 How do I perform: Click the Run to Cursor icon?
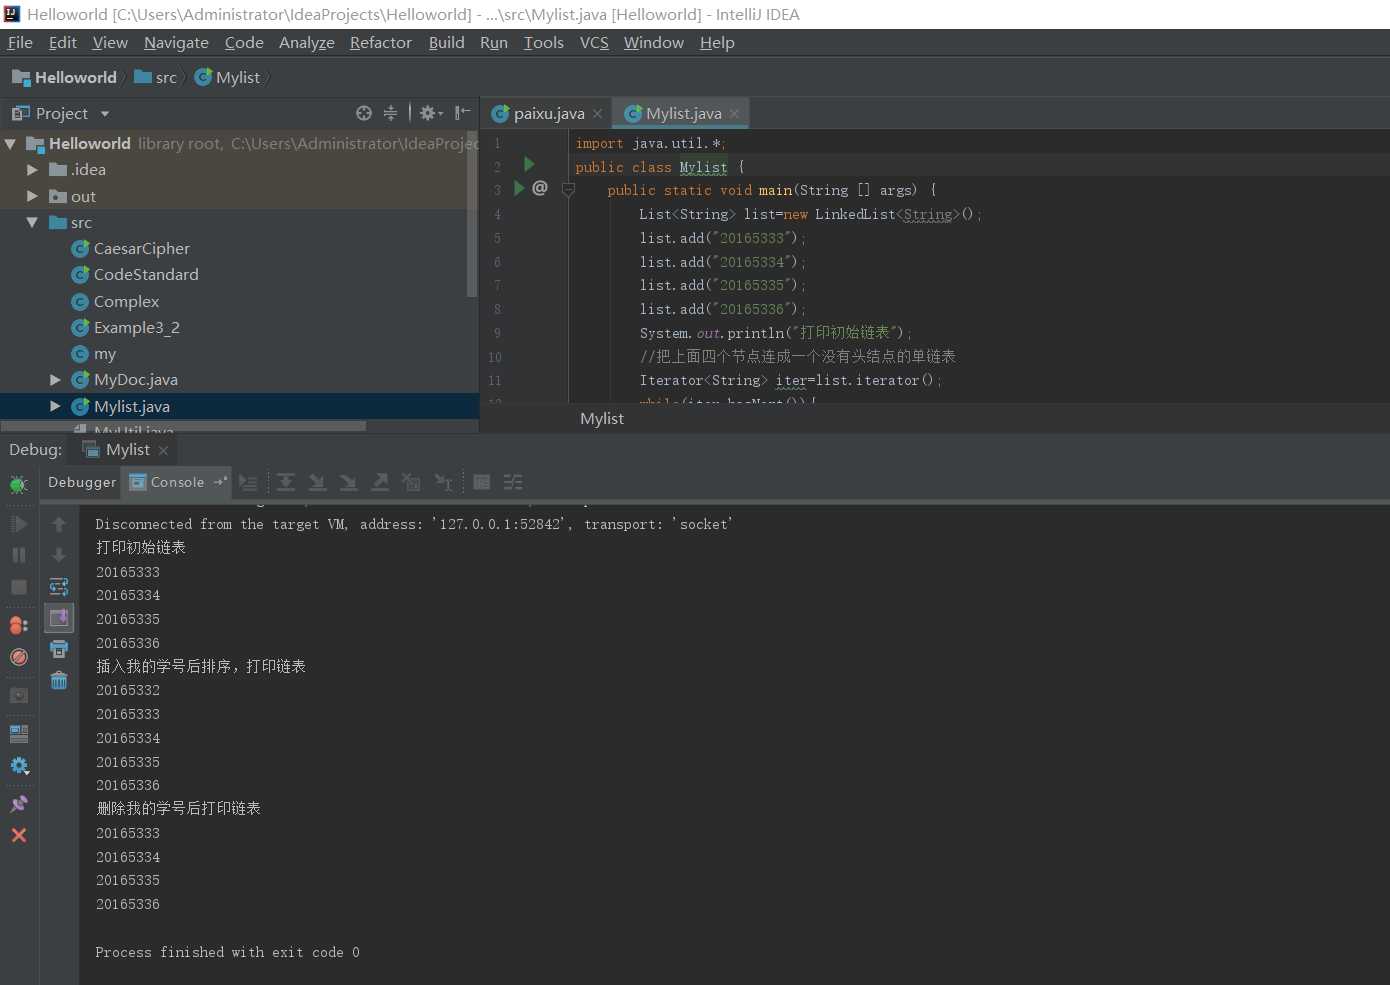[443, 483]
